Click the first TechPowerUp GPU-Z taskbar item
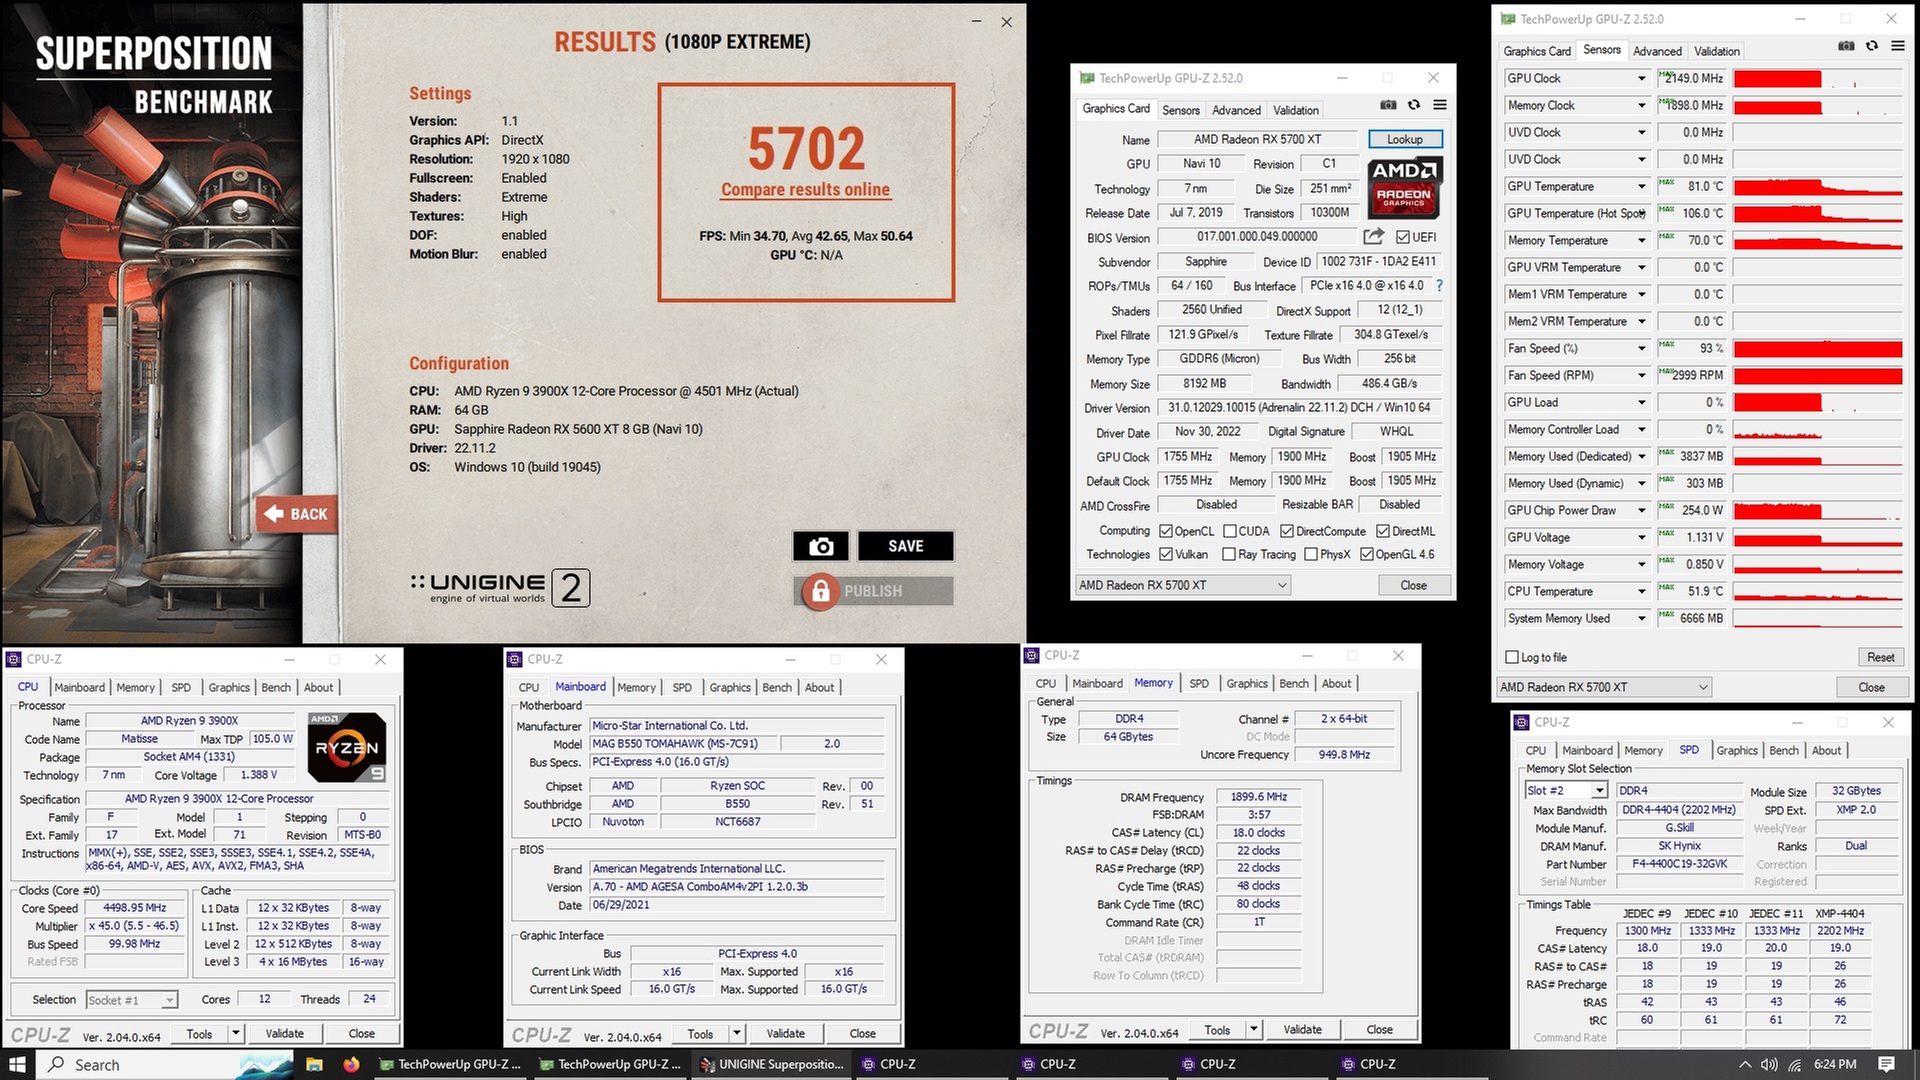The image size is (1920, 1080). point(451,1064)
